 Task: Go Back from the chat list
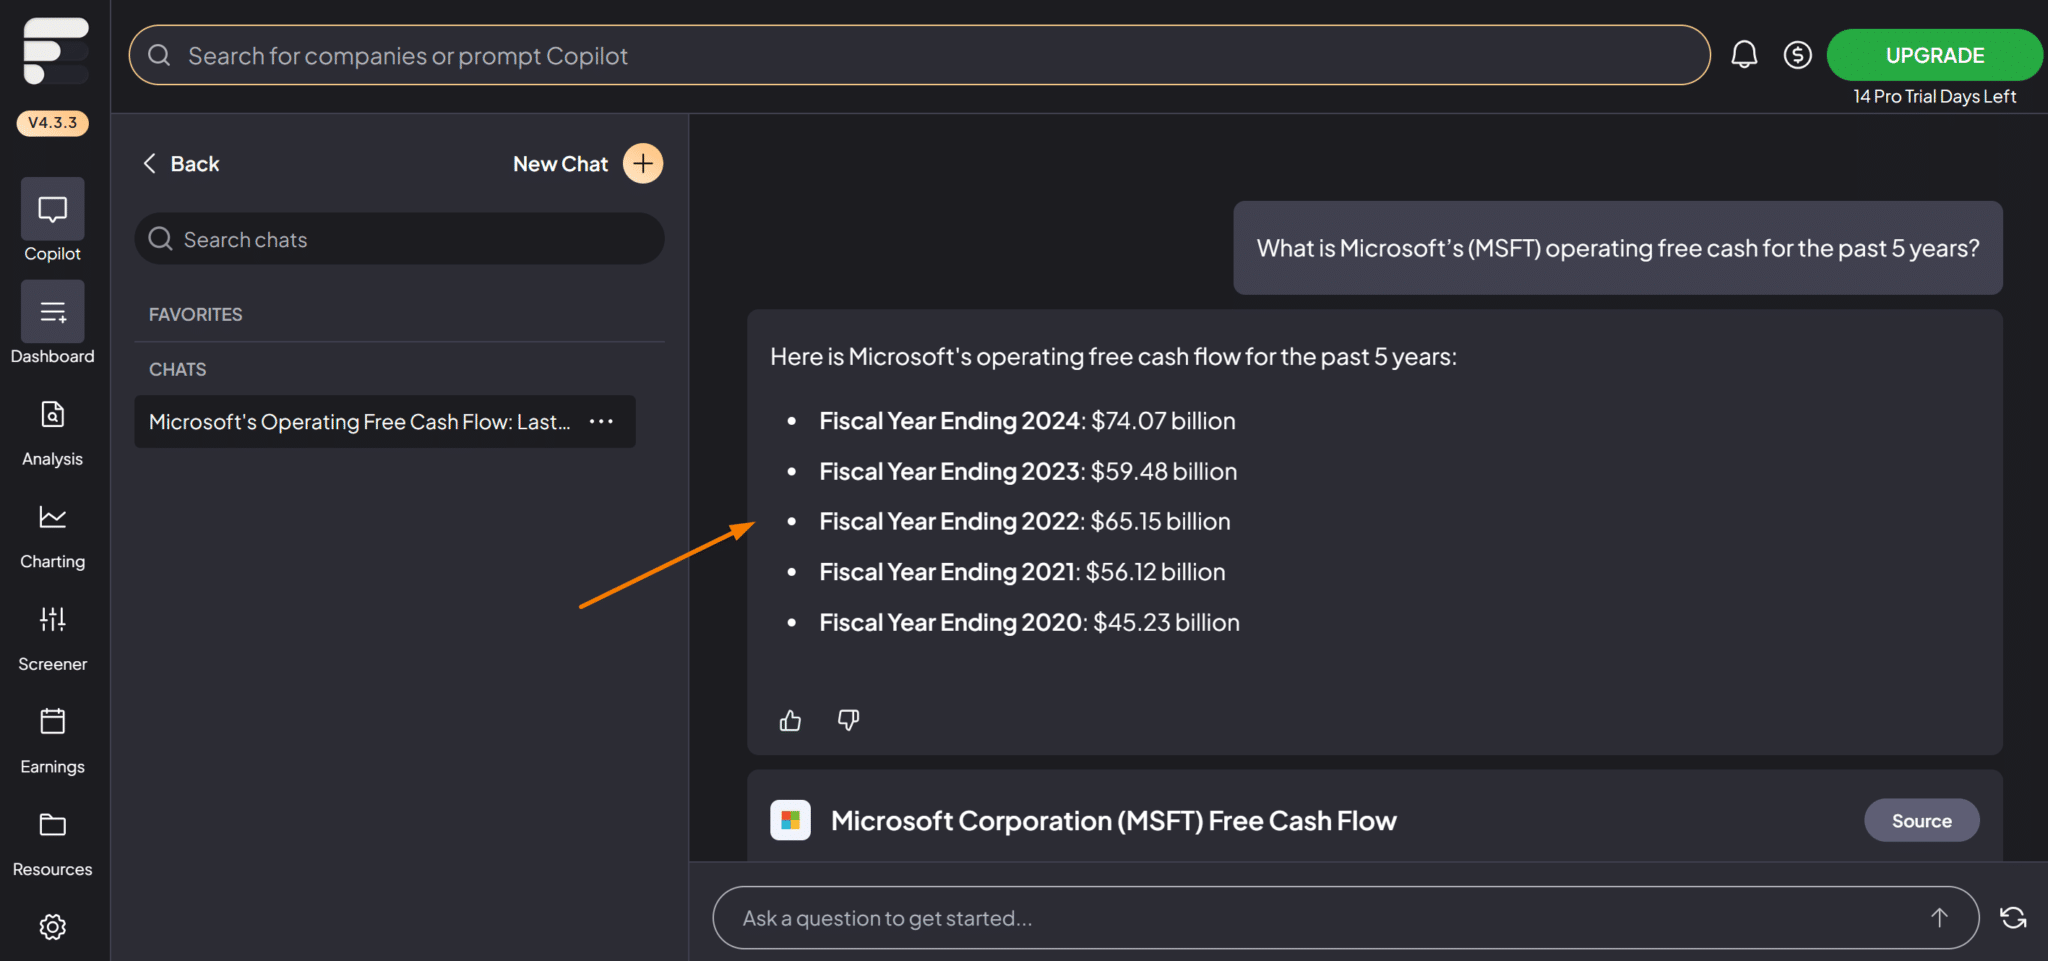180,163
